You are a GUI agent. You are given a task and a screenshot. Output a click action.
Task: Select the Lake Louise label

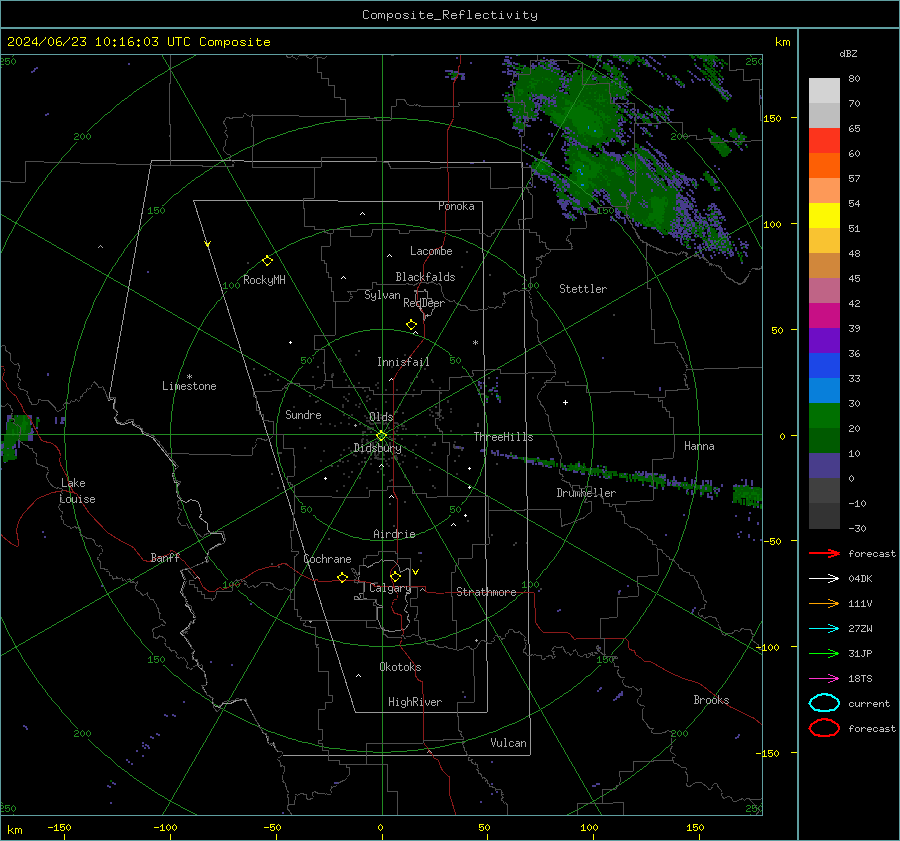[77, 491]
